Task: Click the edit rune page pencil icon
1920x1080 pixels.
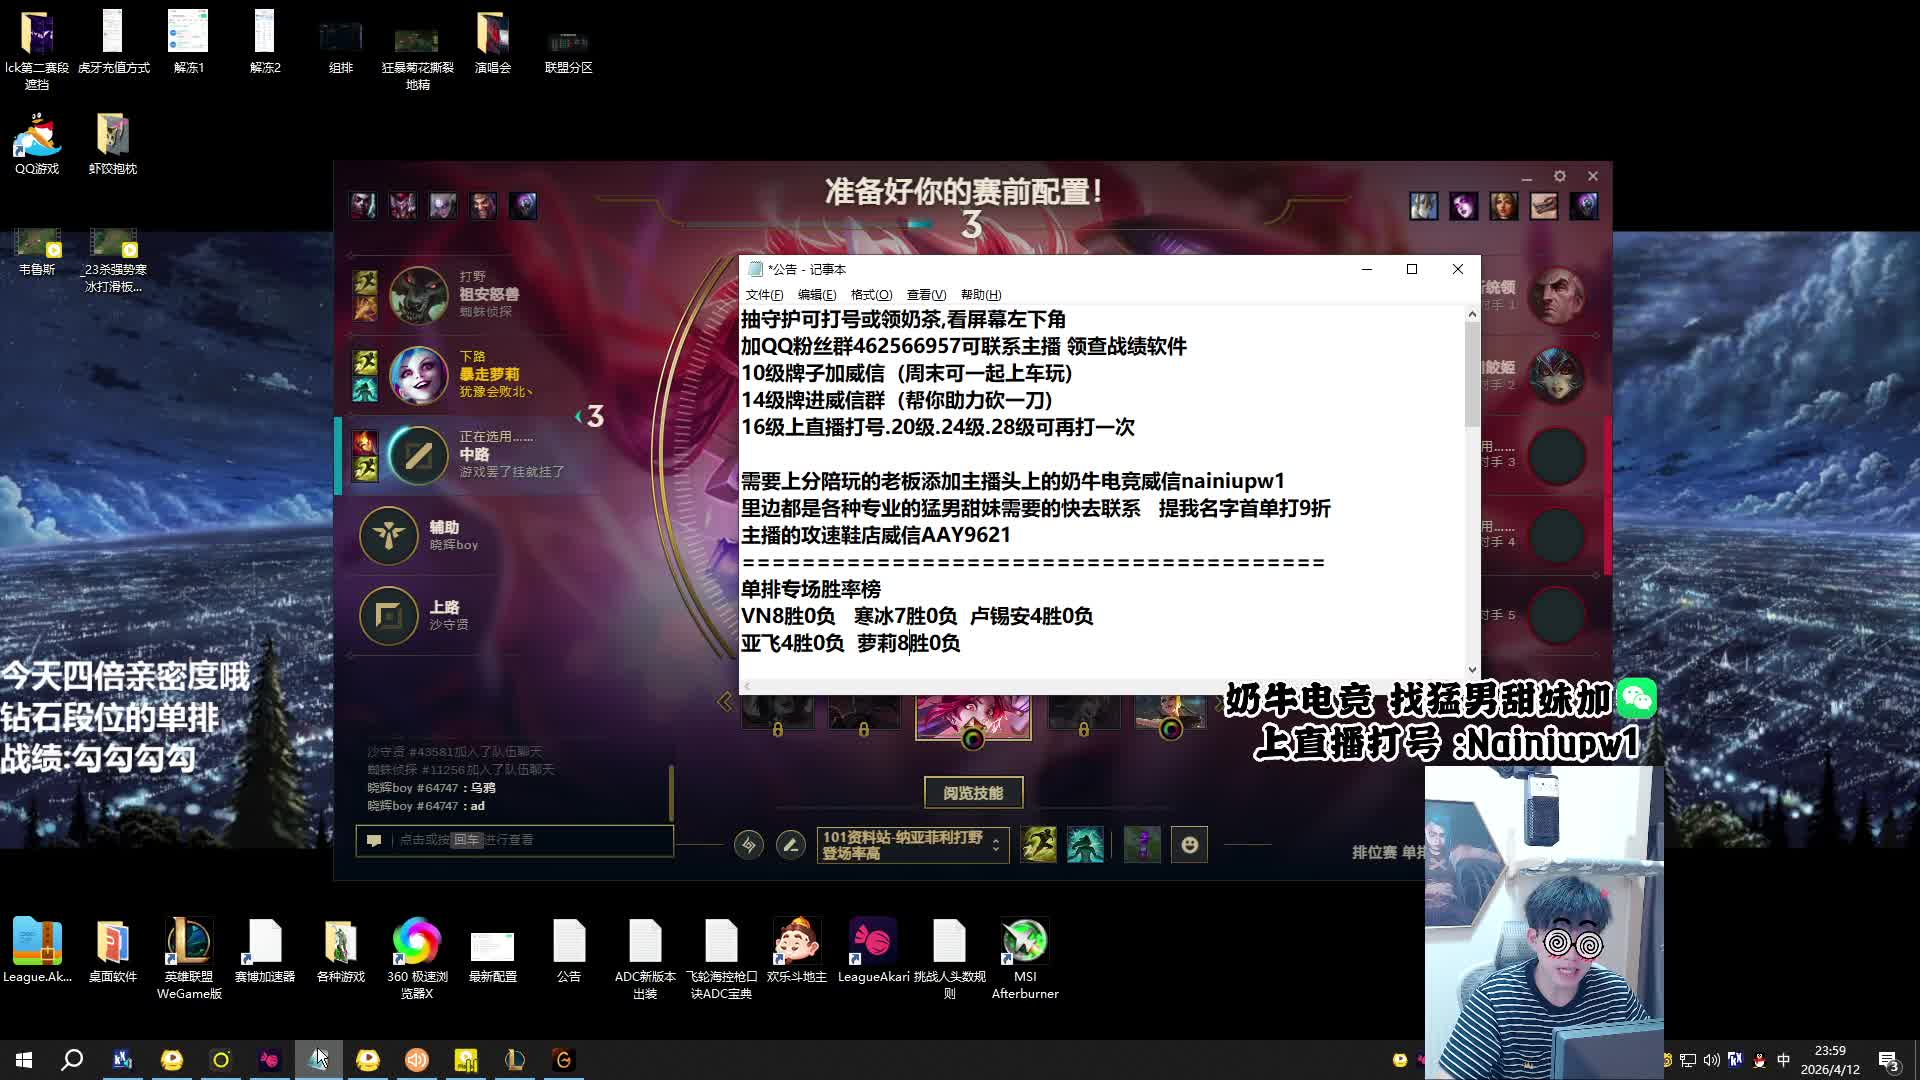Action: pyautogui.click(x=790, y=845)
